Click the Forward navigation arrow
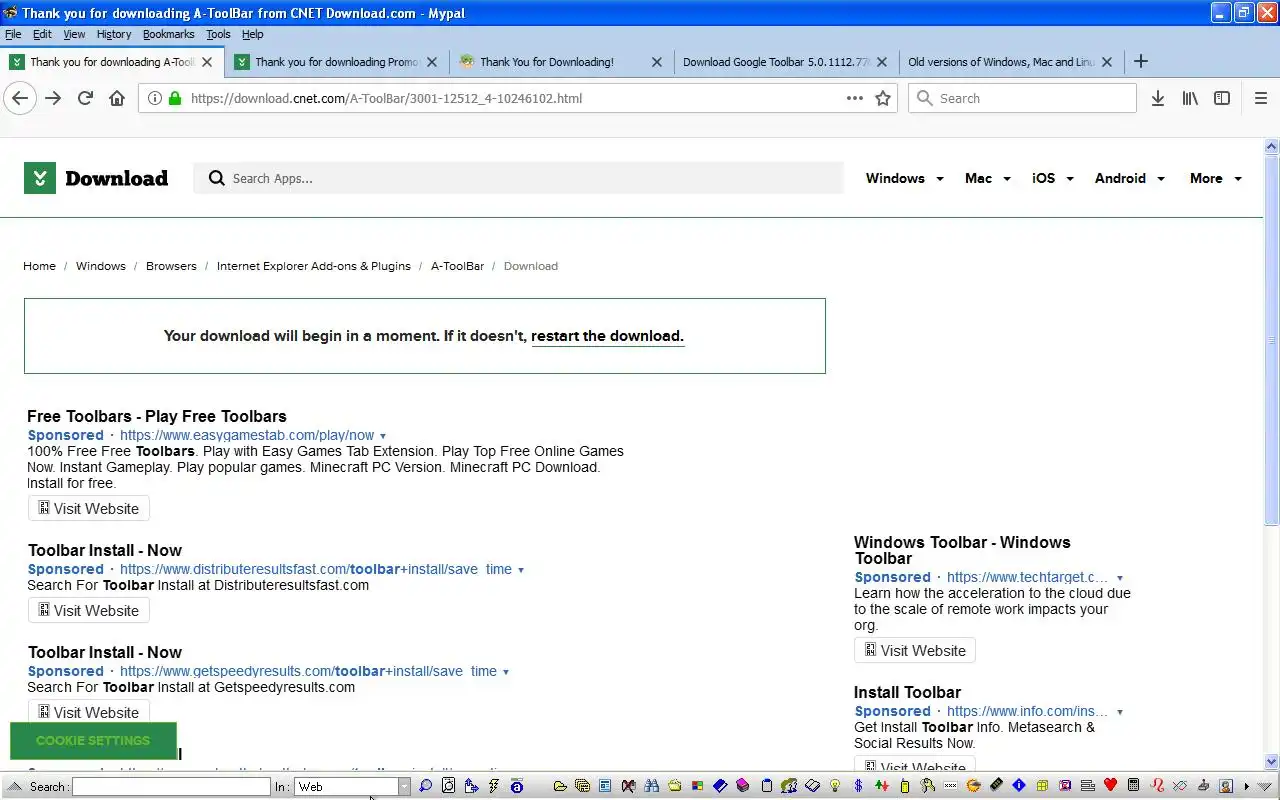The height and width of the screenshot is (800, 1280). (x=53, y=98)
